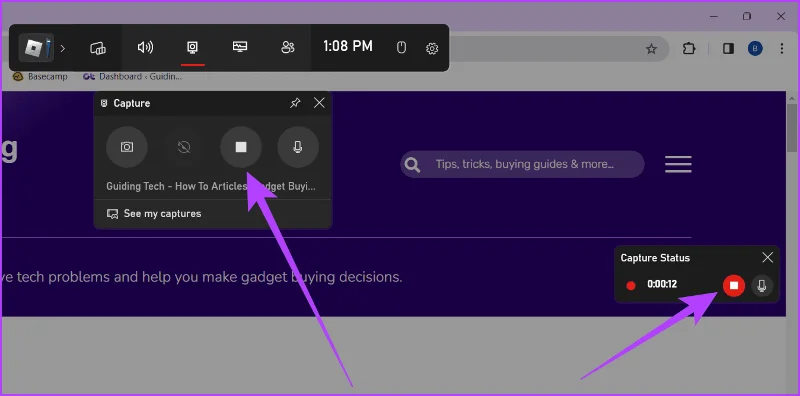This screenshot has height=396, width=800.
Task: Open the Basecamp bookmark
Action: pos(40,77)
